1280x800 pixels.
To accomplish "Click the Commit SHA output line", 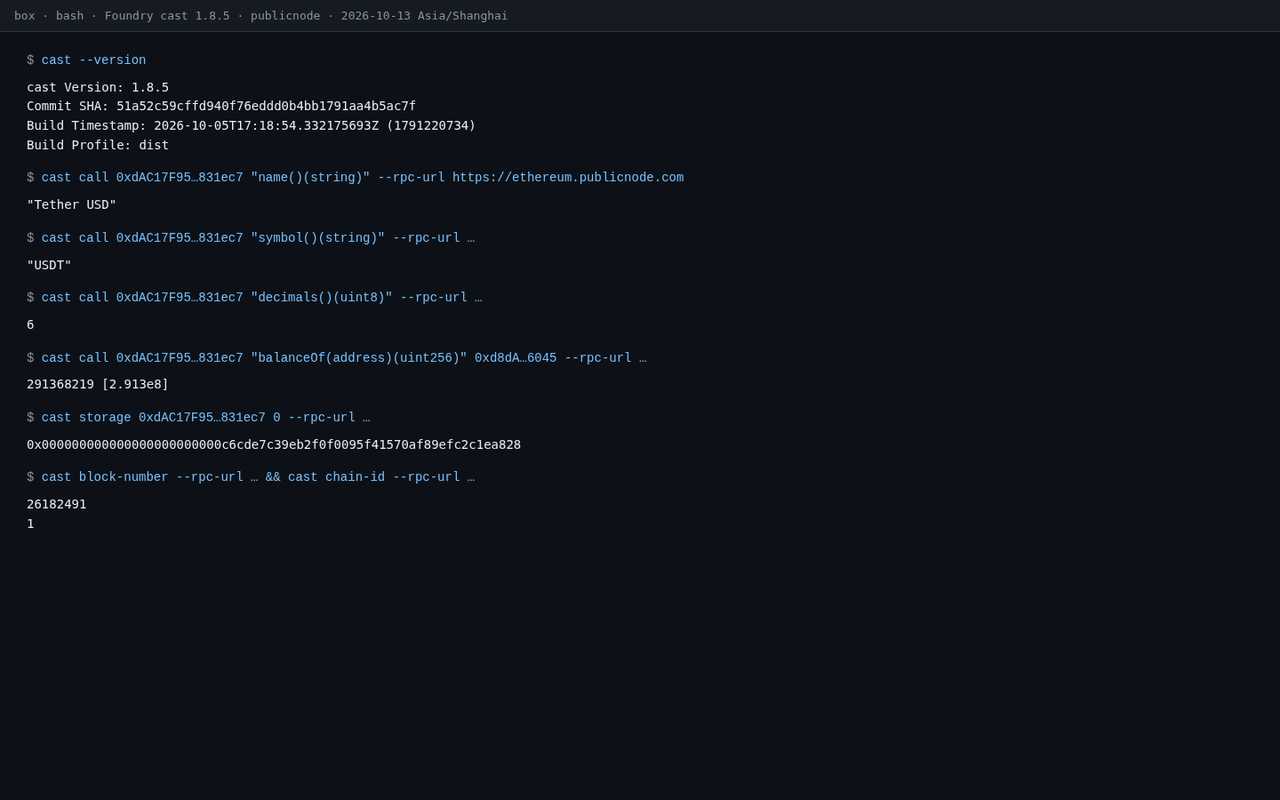I will click(221, 106).
